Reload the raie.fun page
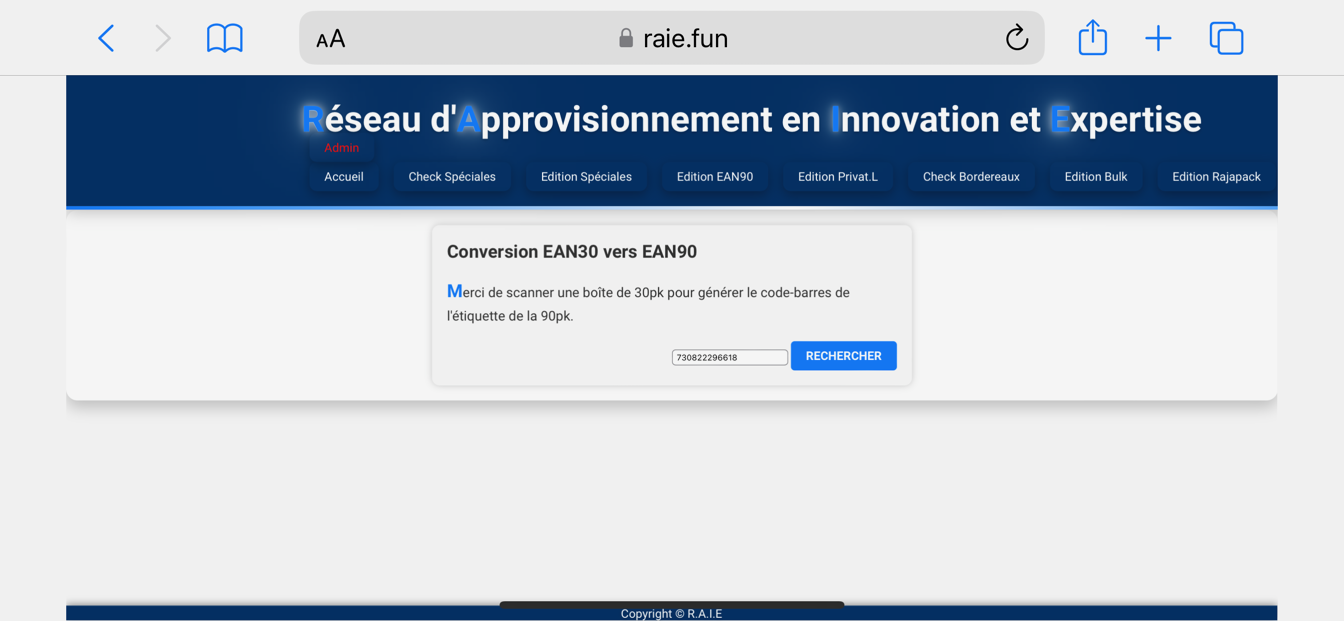Screen dimensions: 1344x621 pyautogui.click(x=1016, y=38)
